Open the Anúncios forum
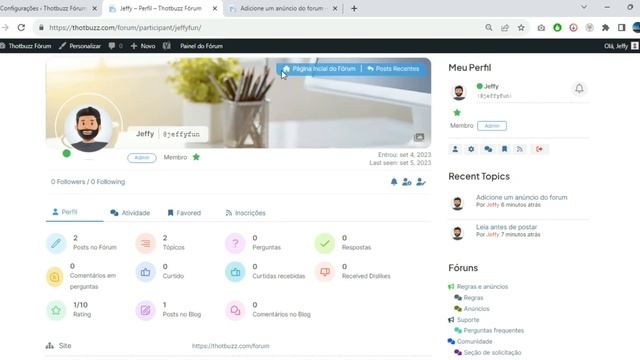 [476, 309]
